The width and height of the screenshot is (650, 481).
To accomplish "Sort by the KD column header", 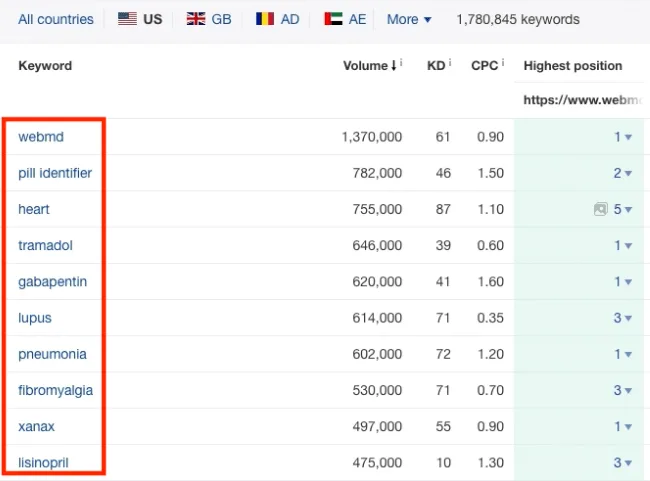I will pyautogui.click(x=436, y=66).
